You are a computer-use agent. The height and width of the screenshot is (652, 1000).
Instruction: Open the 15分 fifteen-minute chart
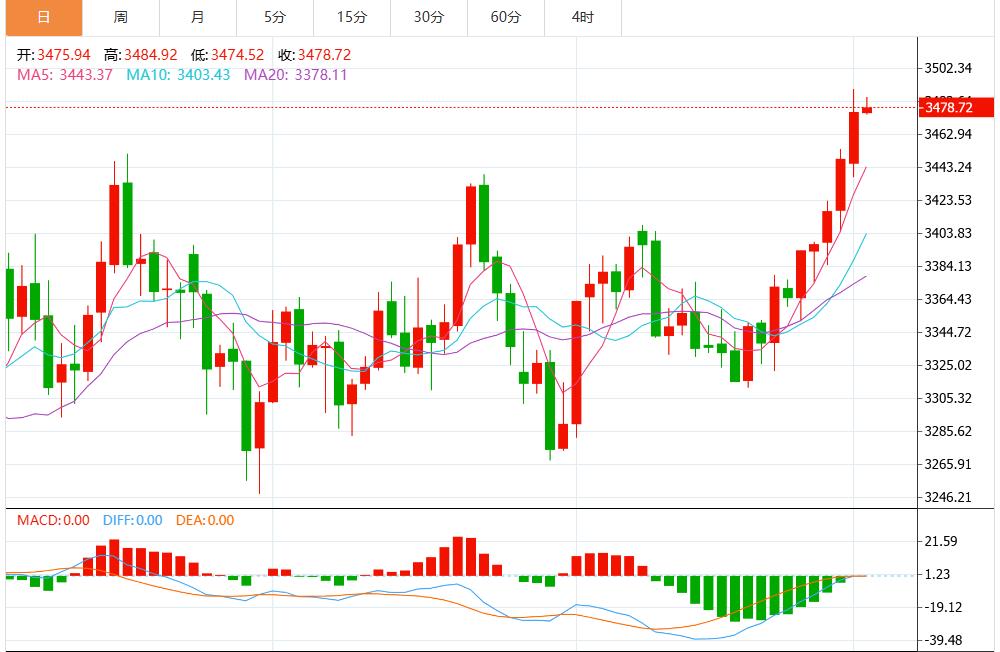coord(352,18)
